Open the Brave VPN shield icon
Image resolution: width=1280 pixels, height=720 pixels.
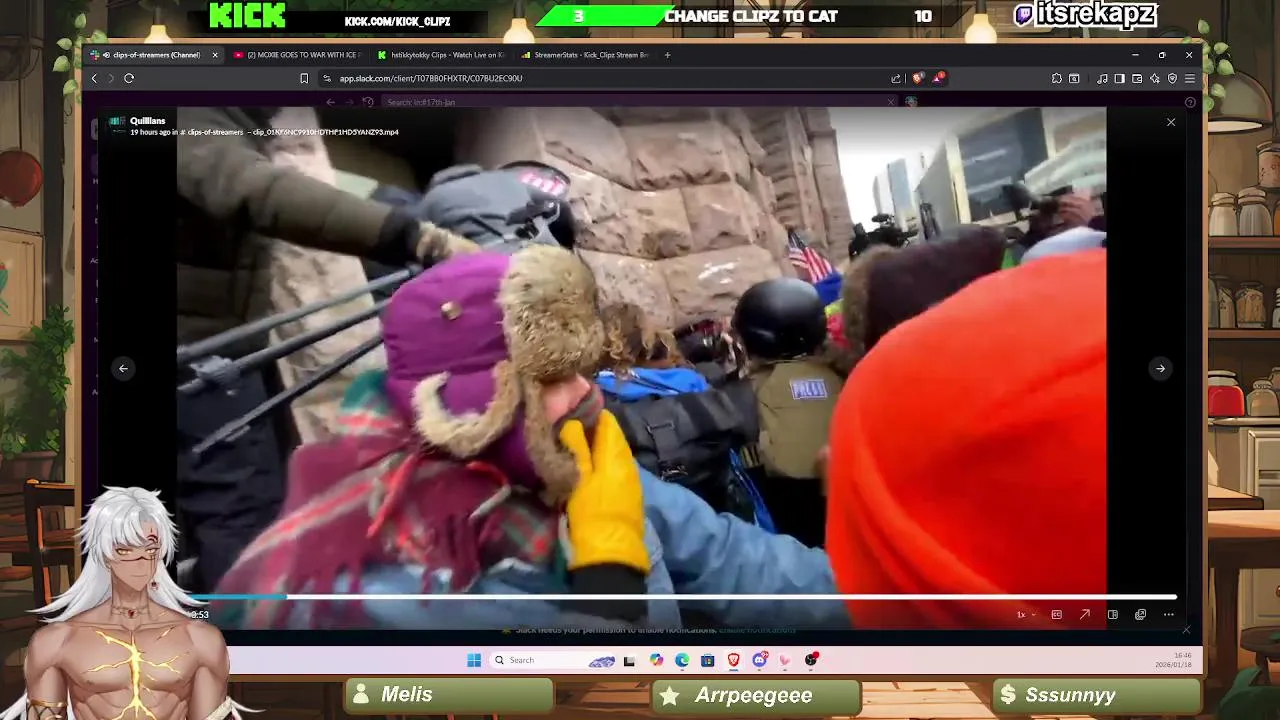1172,78
